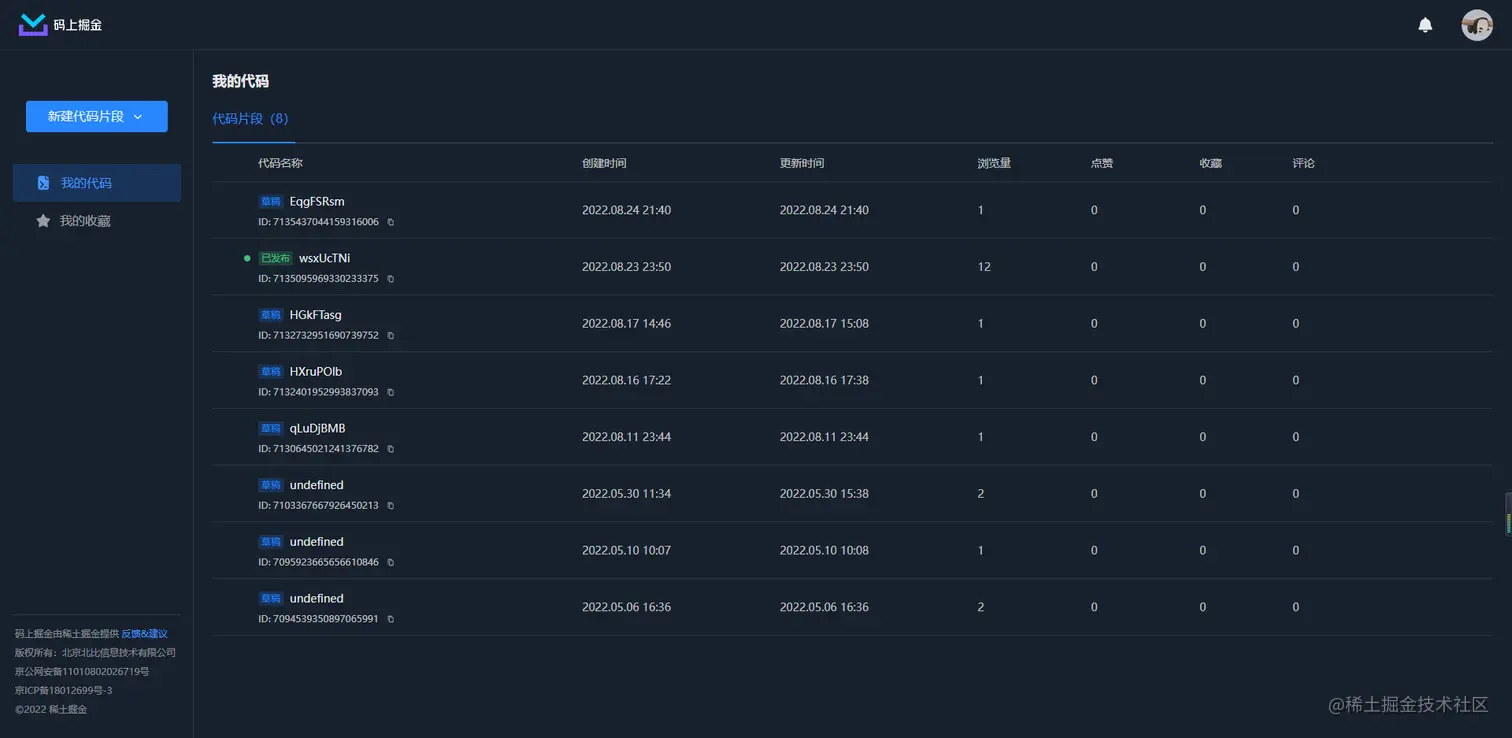
Task: Open the 反馈&建议 link
Action: 144,633
